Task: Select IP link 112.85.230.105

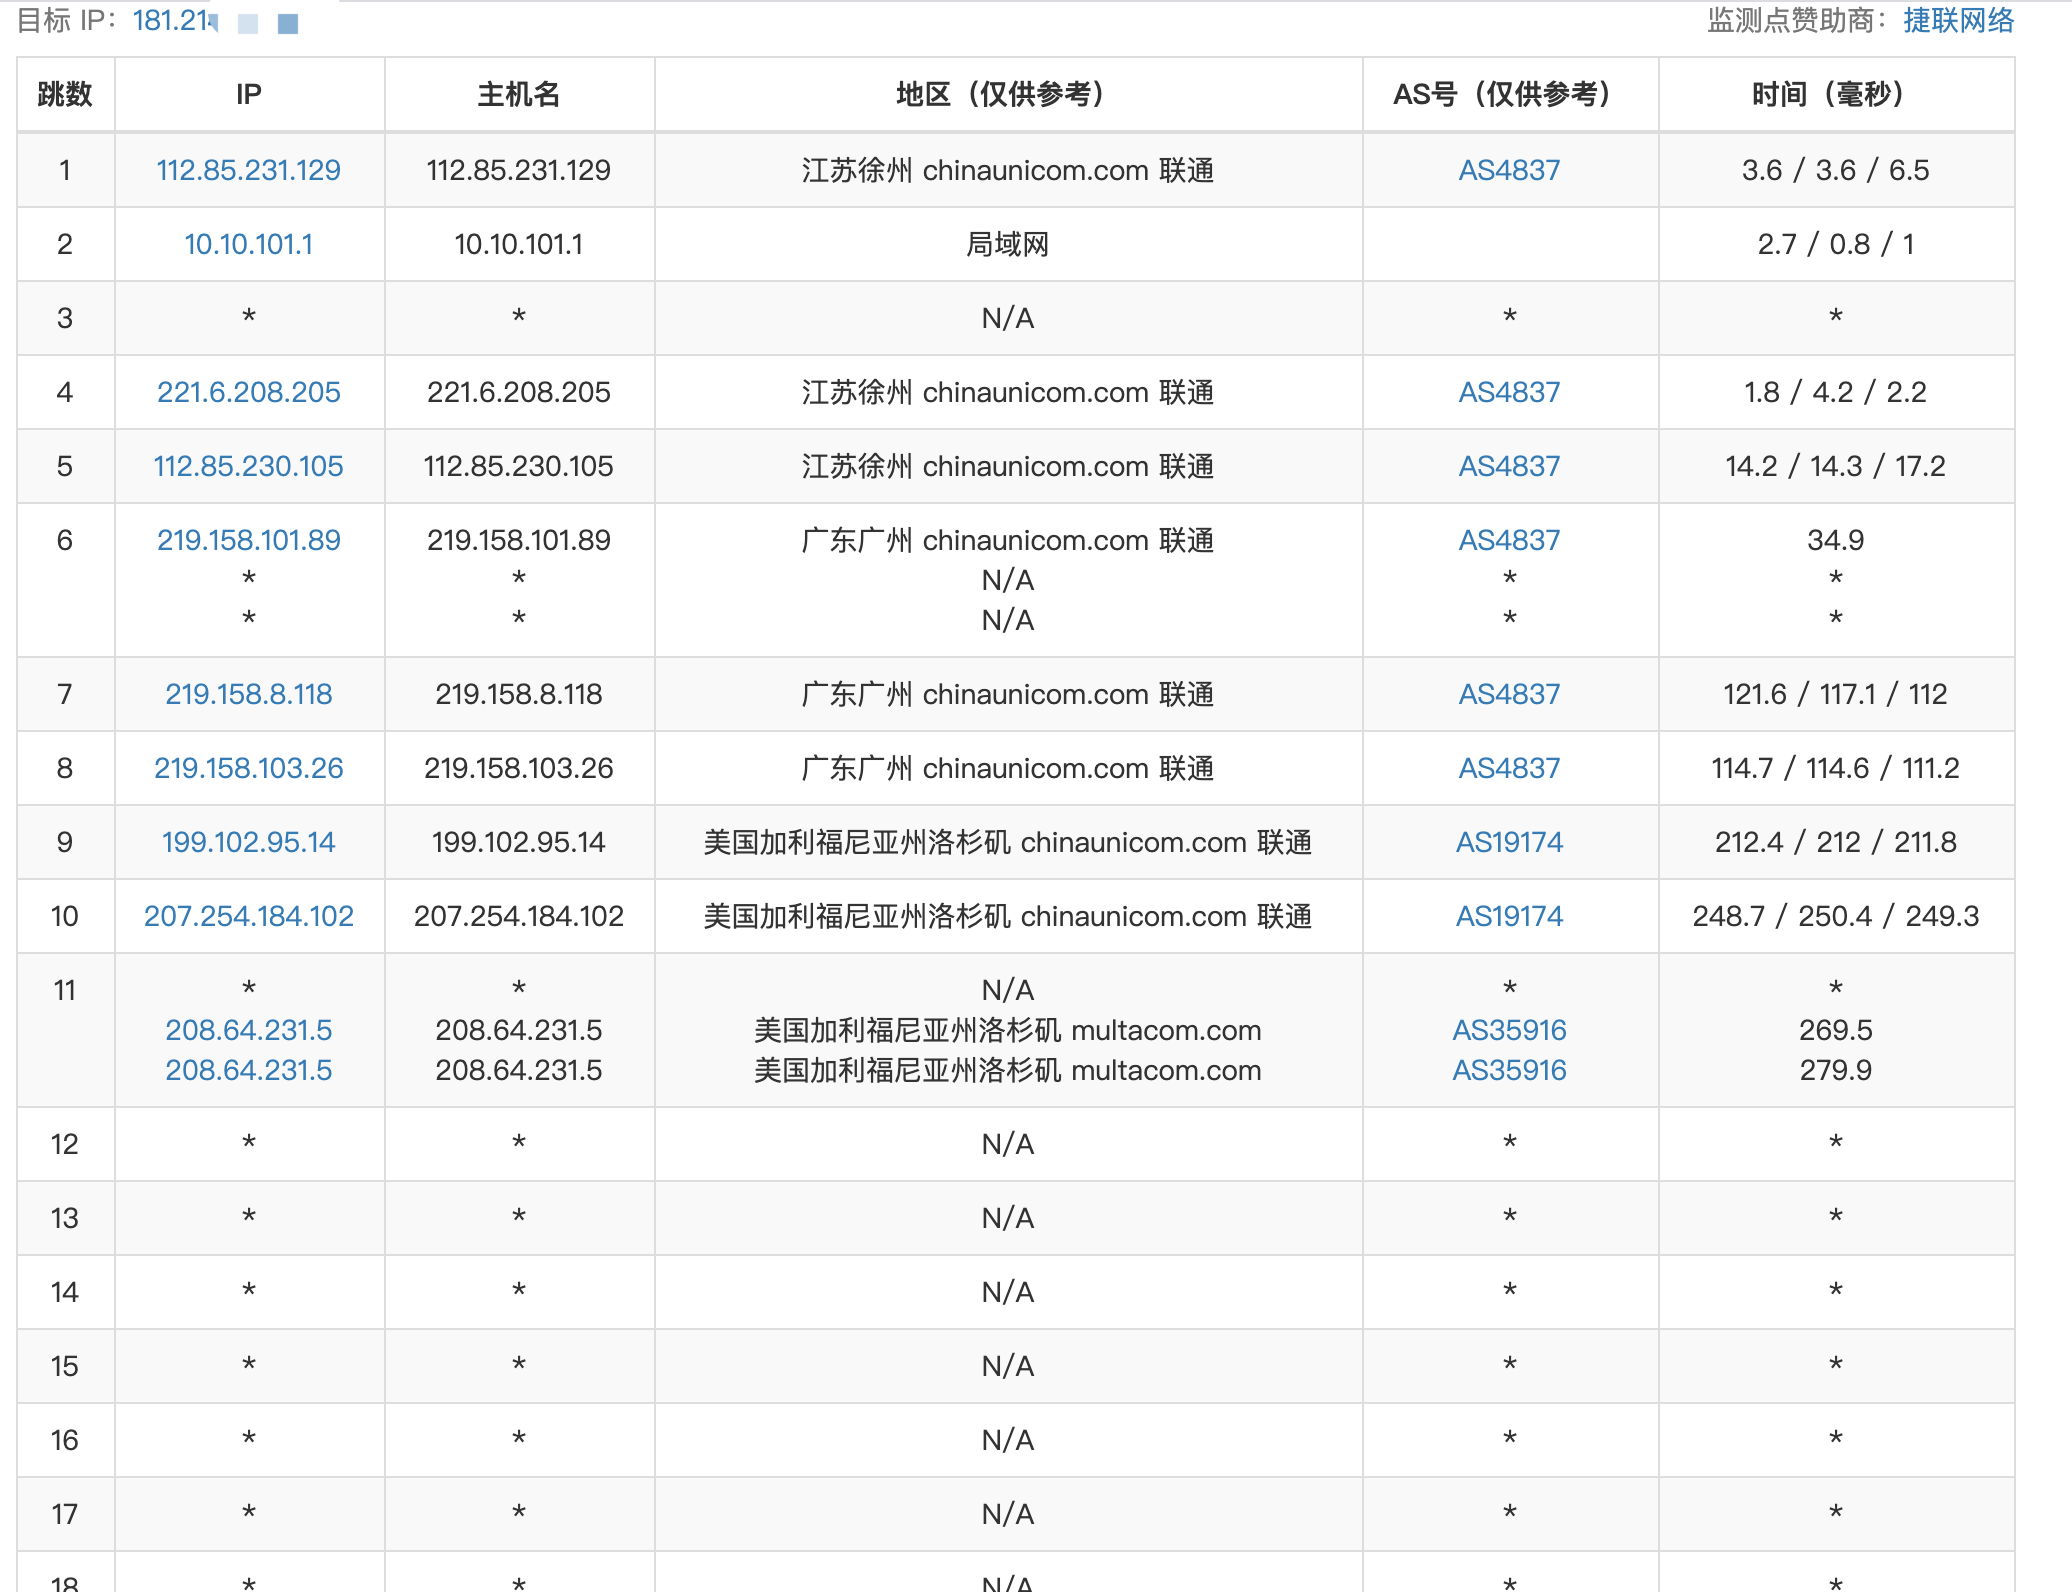Action: (248, 466)
